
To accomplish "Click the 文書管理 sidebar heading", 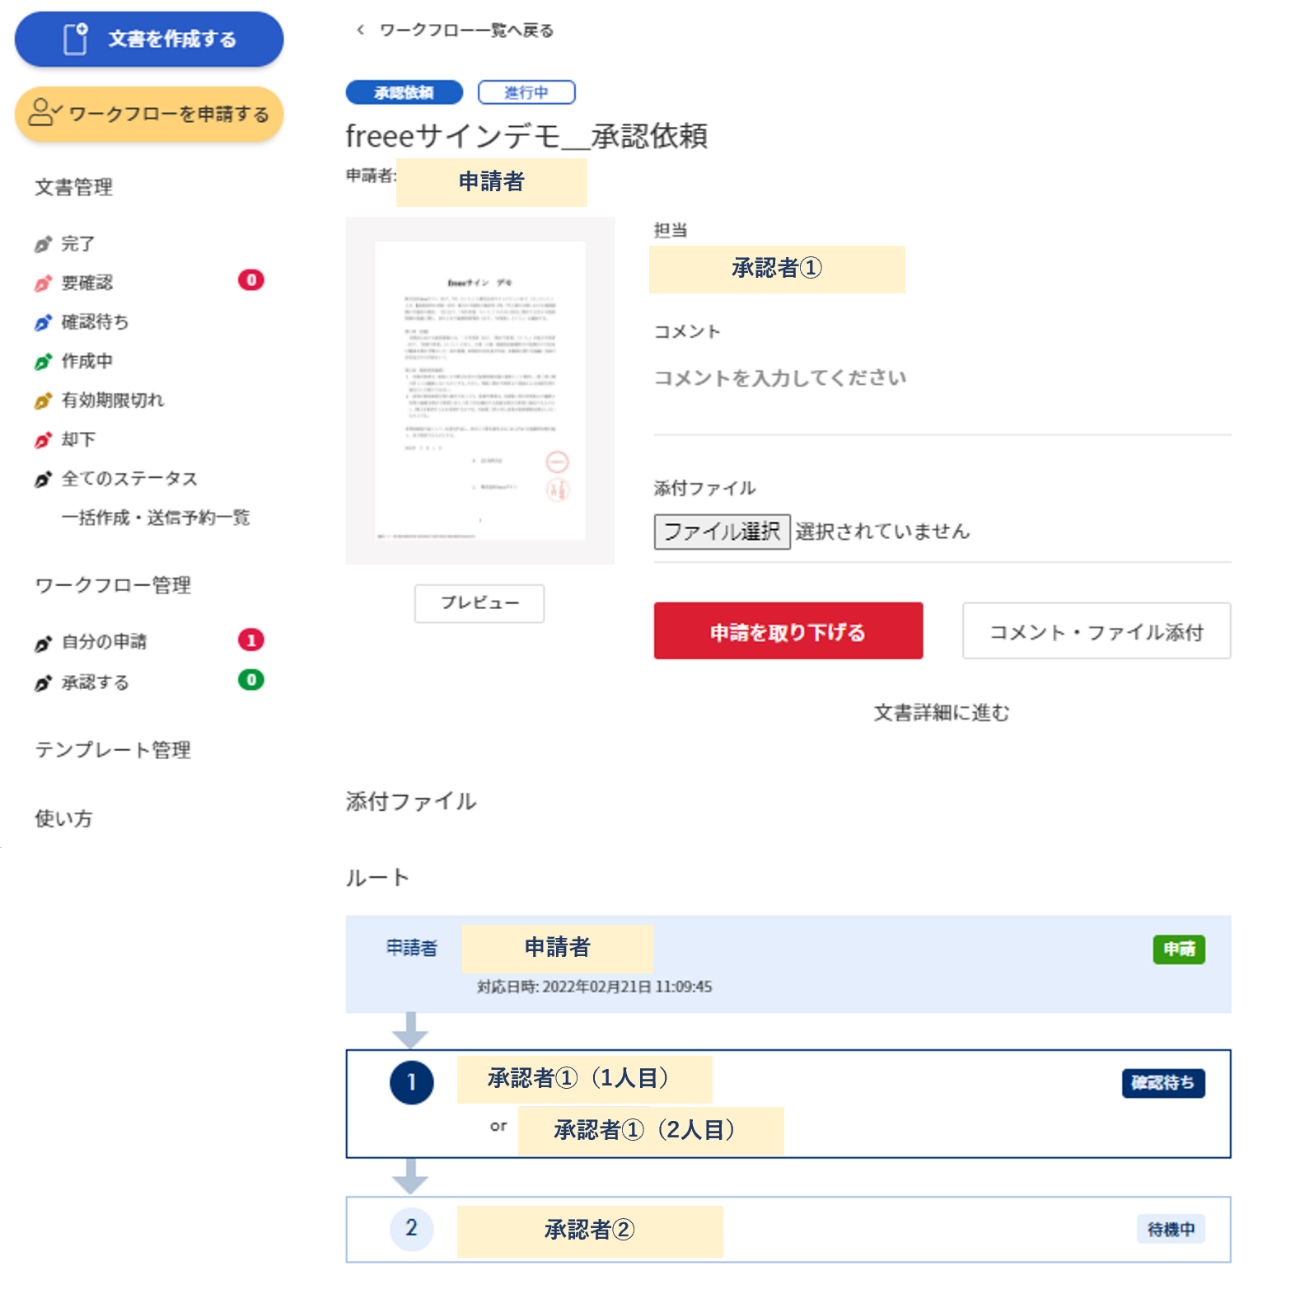I will pos(73,187).
